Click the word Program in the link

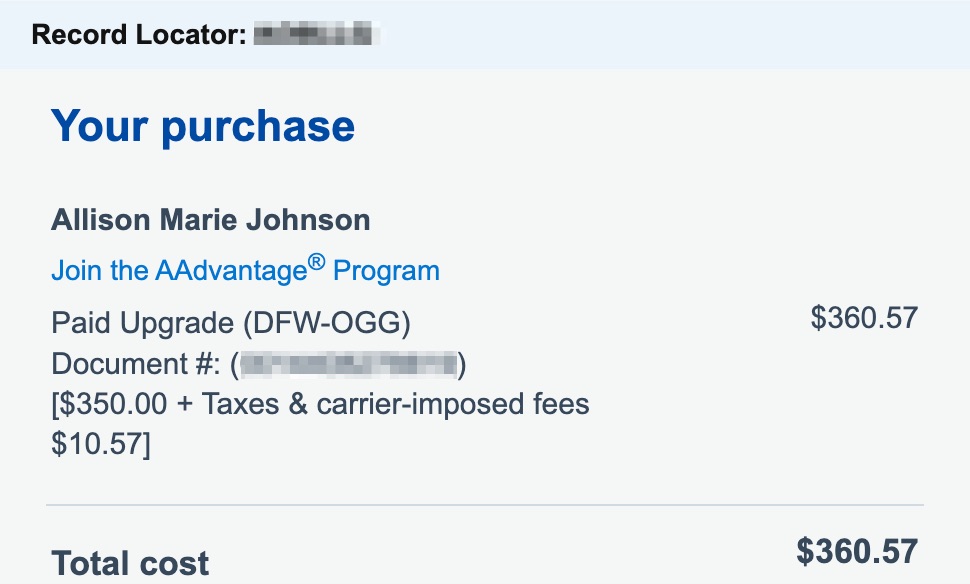click(x=386, y=271)
